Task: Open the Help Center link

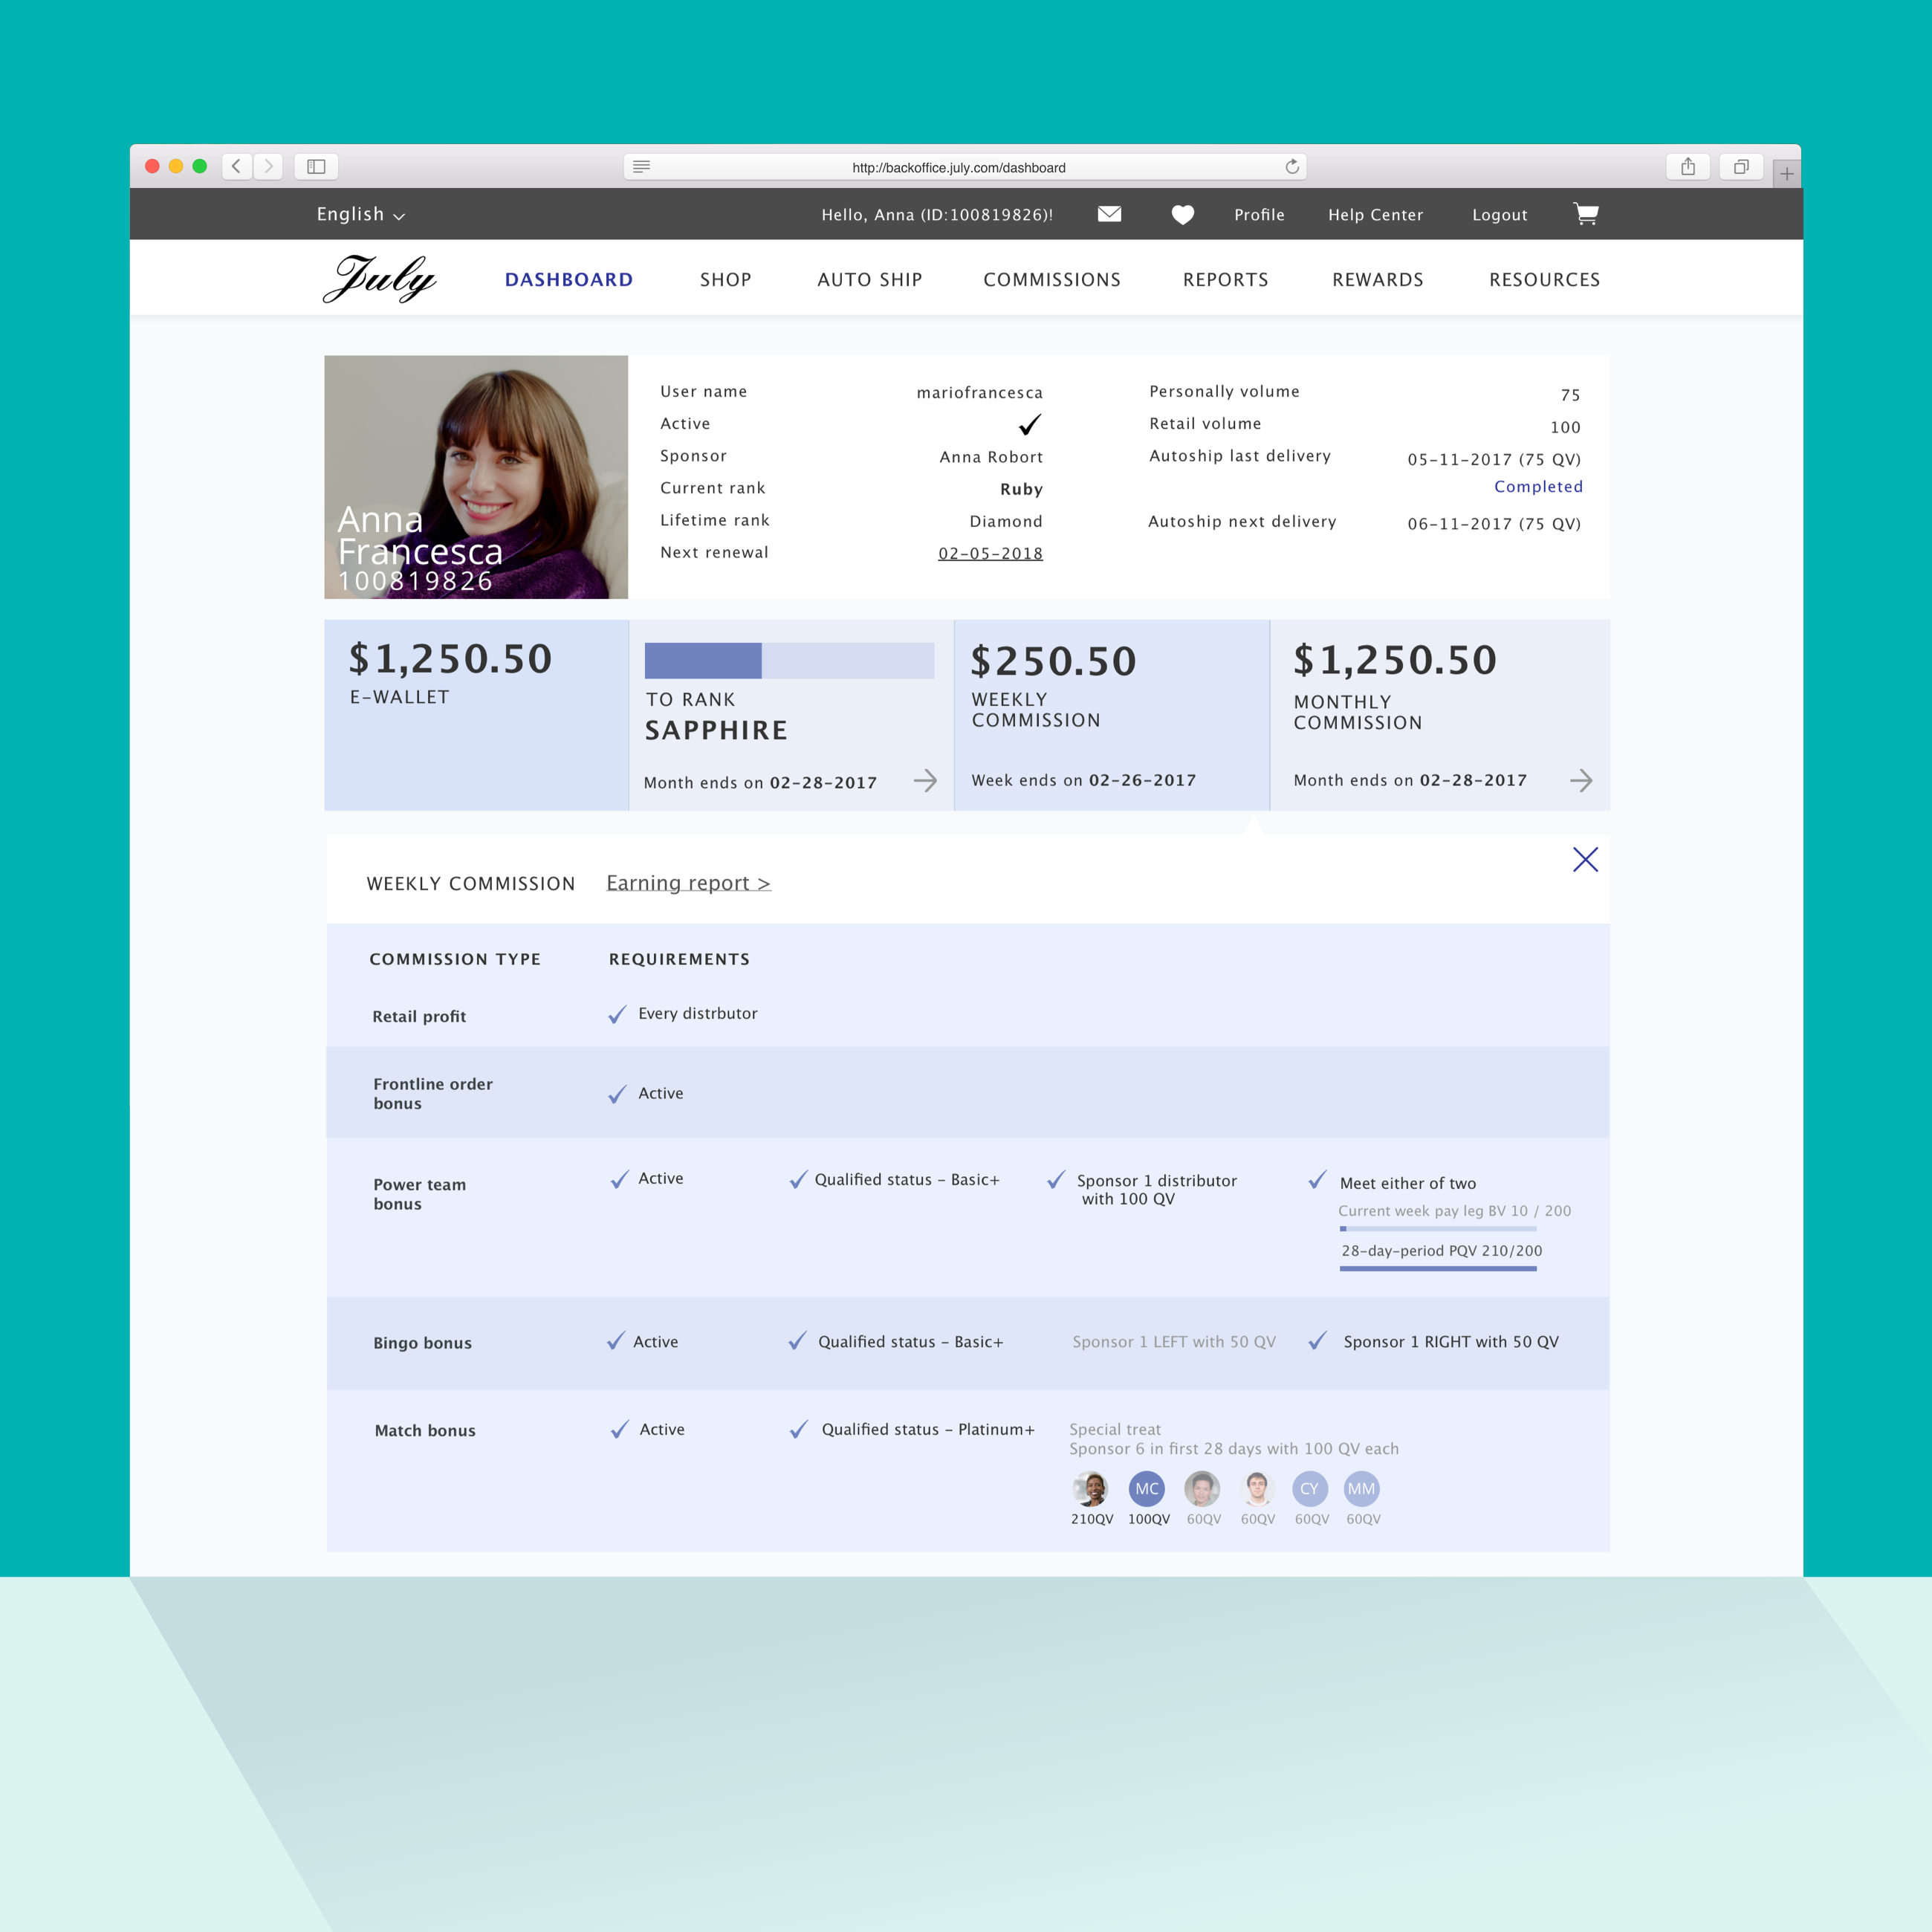Action: coord(1375,215)
